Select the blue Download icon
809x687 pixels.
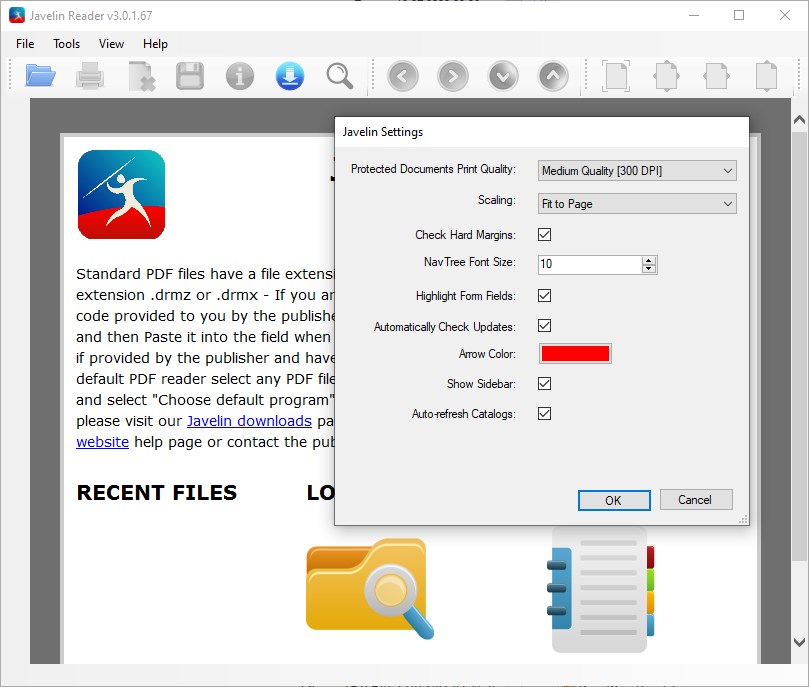(x=289, y=75)
